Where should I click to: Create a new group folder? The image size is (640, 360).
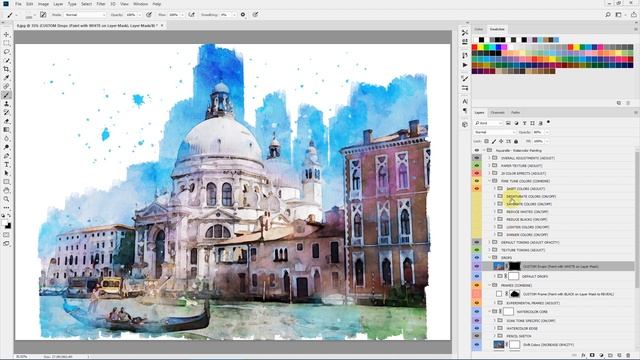point(610,356)
